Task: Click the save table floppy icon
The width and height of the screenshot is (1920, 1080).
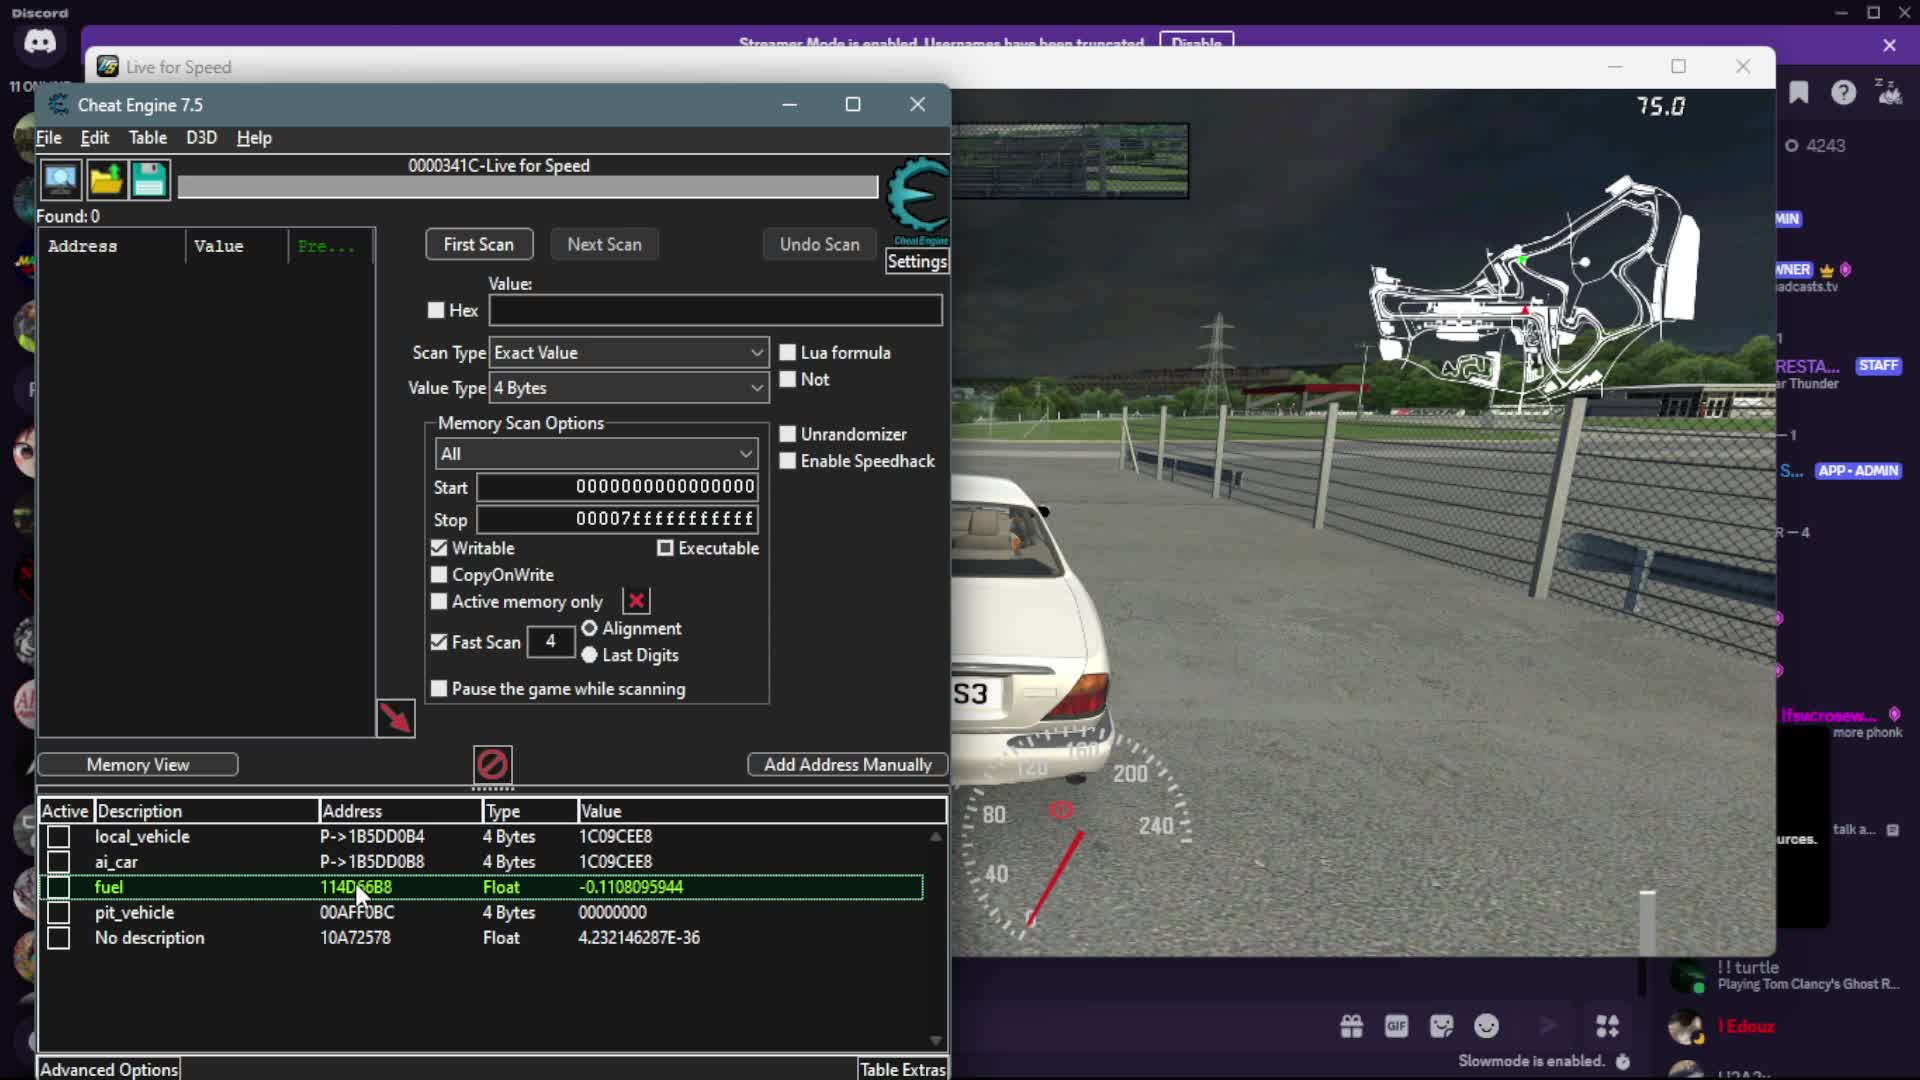Action: 150,180
